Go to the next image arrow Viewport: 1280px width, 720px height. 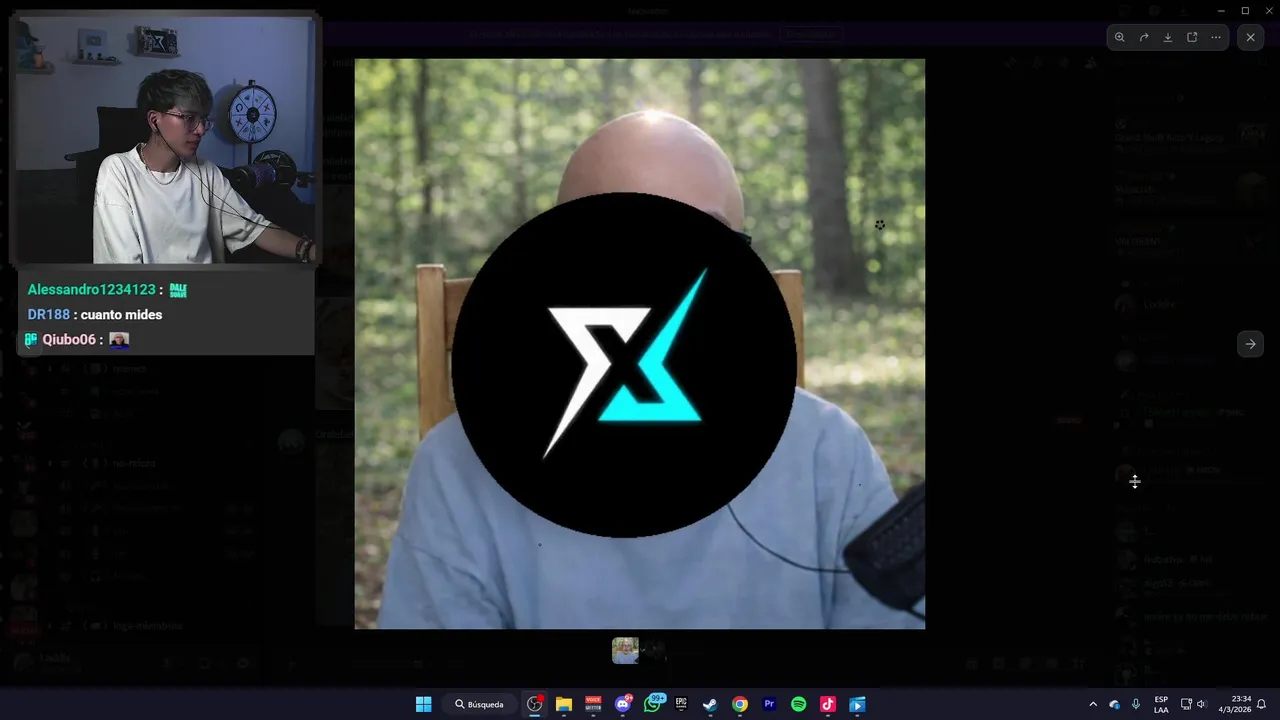[1250, 344]
